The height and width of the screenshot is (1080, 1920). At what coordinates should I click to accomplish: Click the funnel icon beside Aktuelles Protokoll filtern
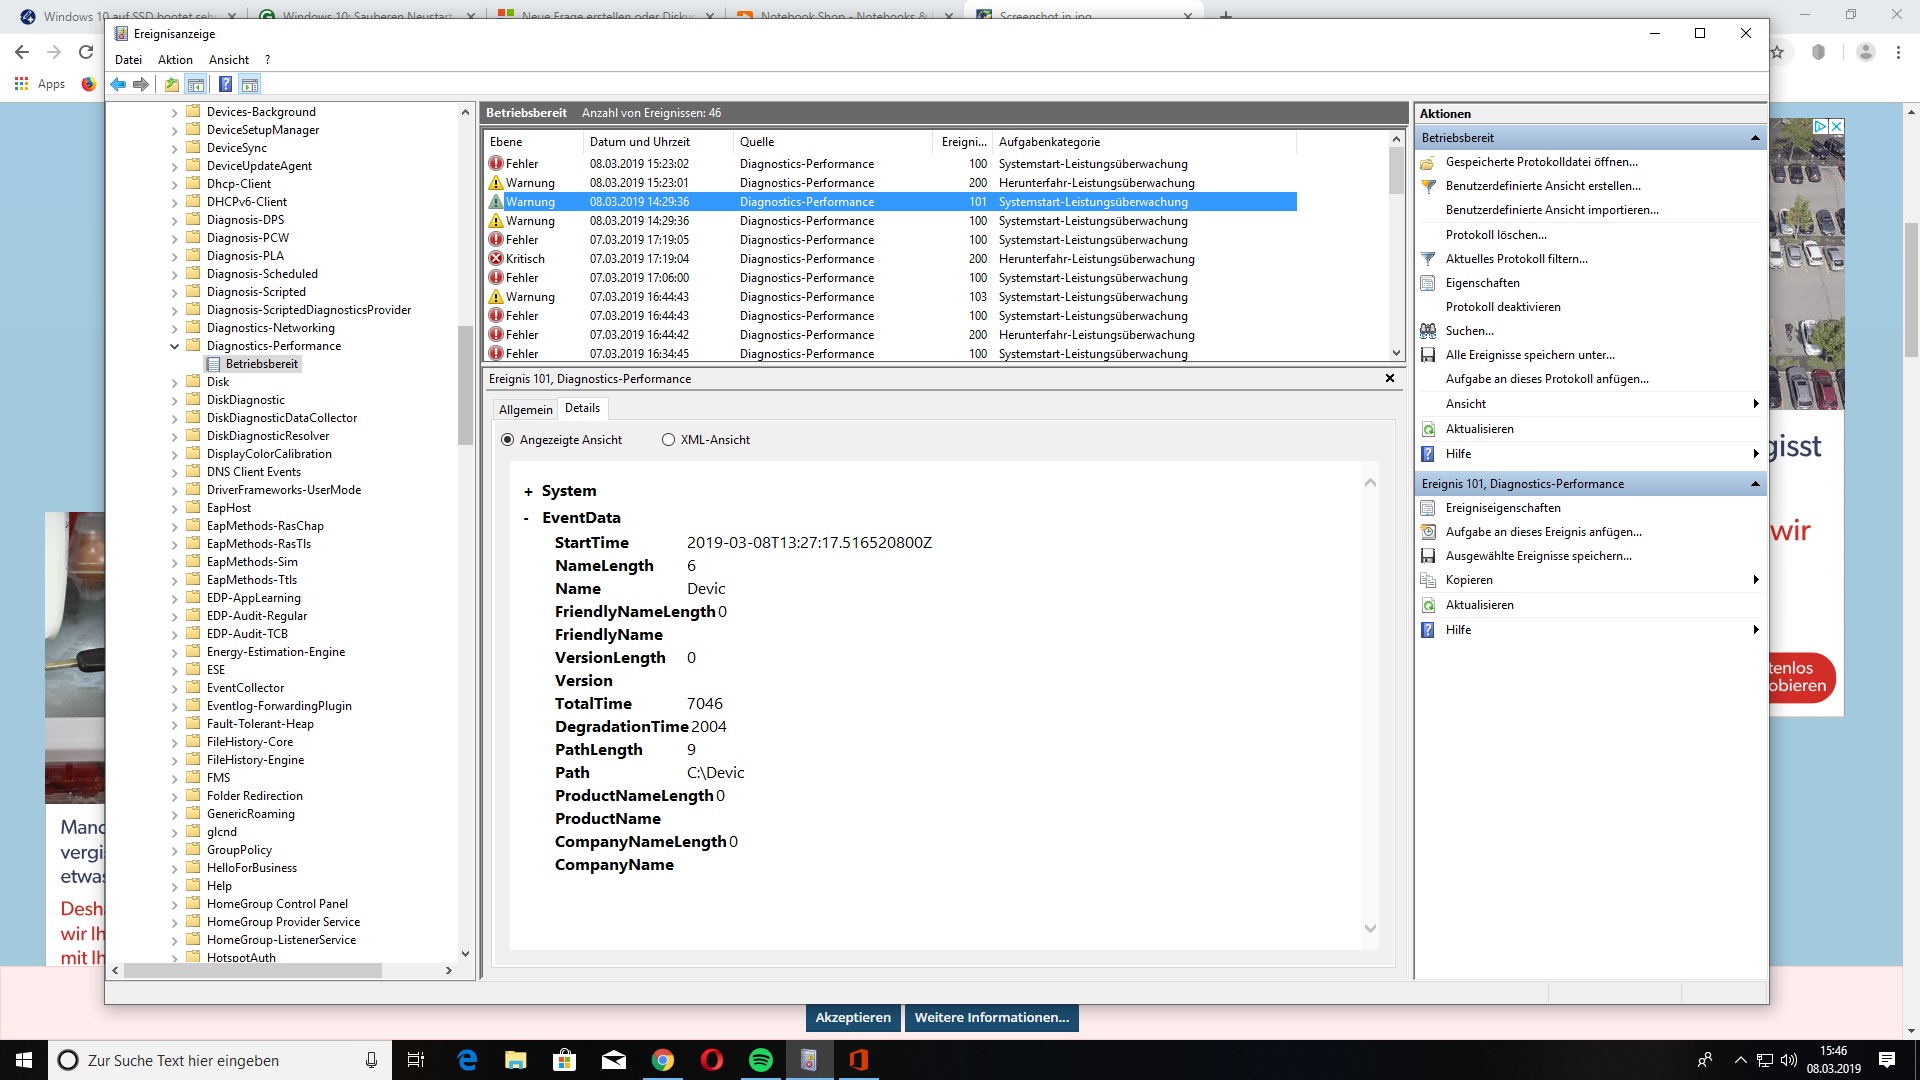1428,259
